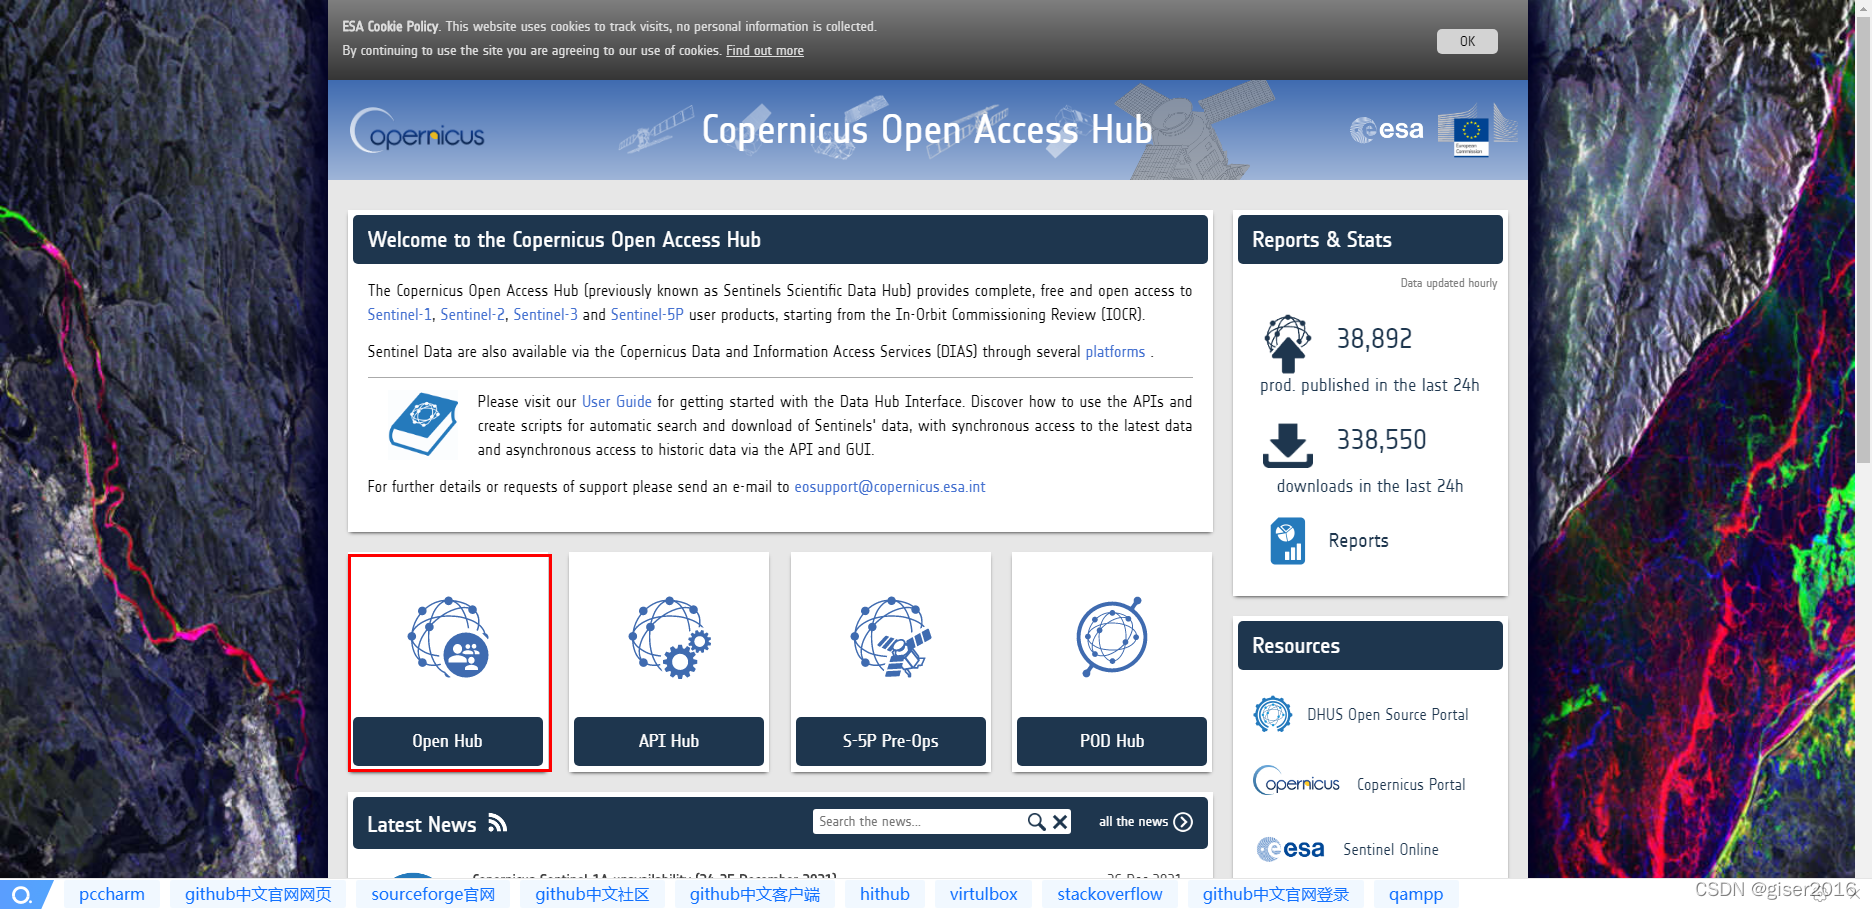Screen dimensions: 1872x909
Task: Follow the Find out more cookie link
Action: (x=765, y=51)
